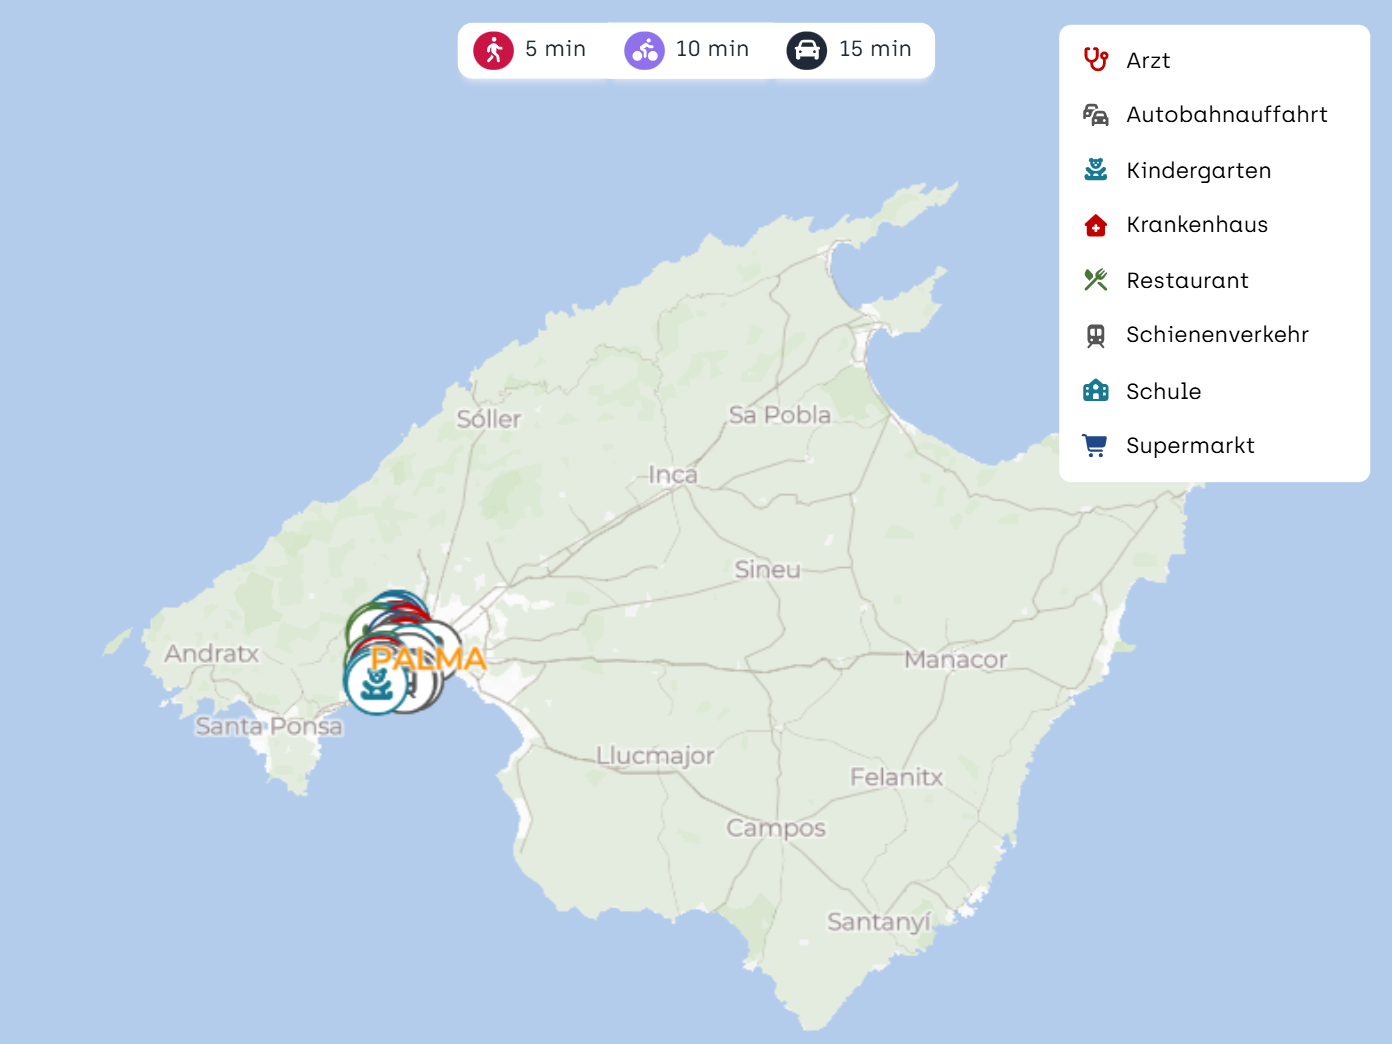
Task: Toggle the 15 min driving range
Action: click(850, 50)
